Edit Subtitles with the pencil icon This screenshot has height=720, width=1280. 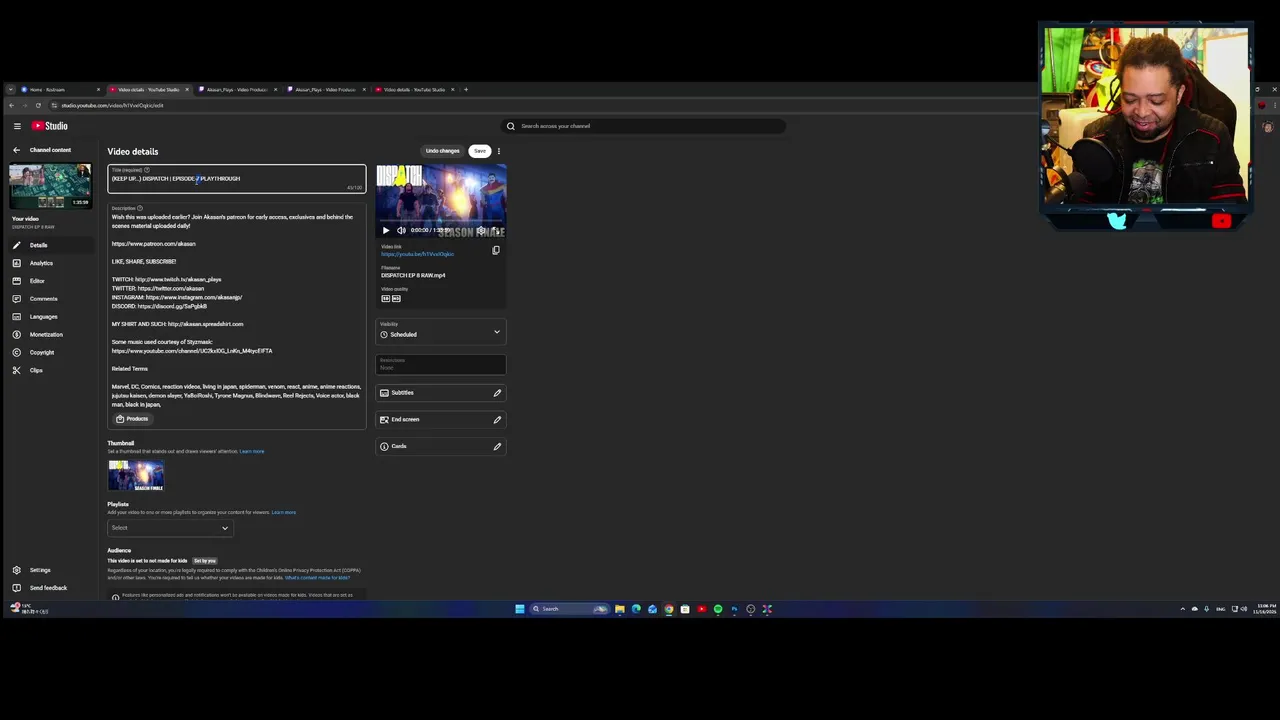click(x=497, y=393)
